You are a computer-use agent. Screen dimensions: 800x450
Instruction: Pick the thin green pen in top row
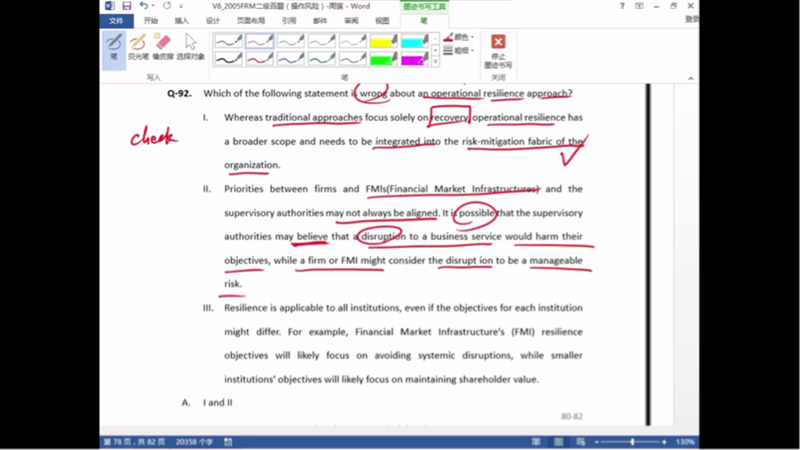point(321,41)
